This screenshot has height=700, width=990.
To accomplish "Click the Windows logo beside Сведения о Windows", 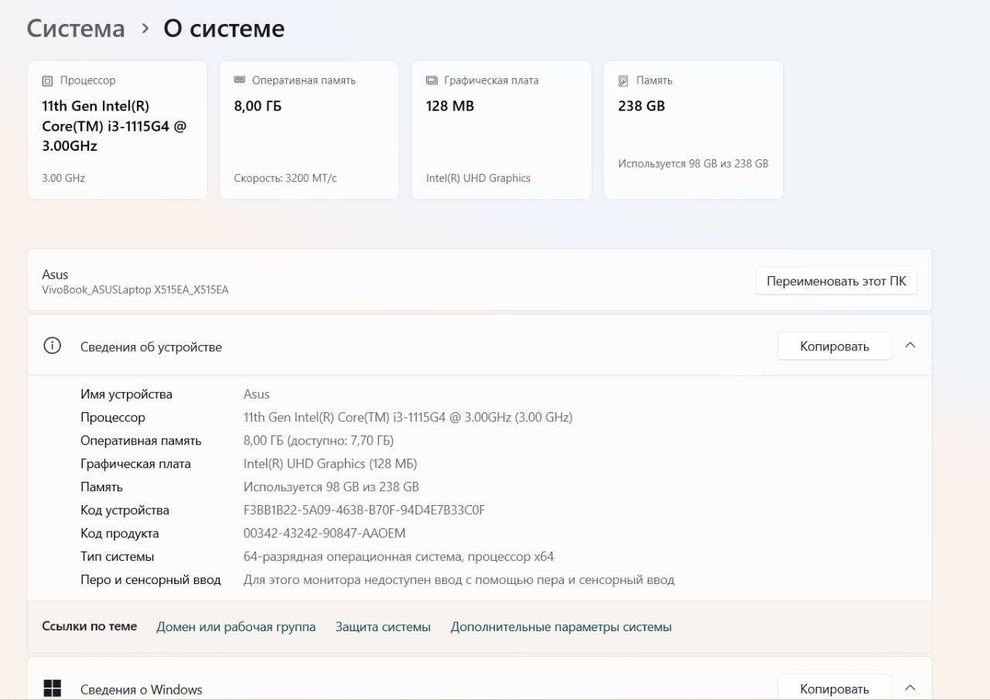I will 52,689.
